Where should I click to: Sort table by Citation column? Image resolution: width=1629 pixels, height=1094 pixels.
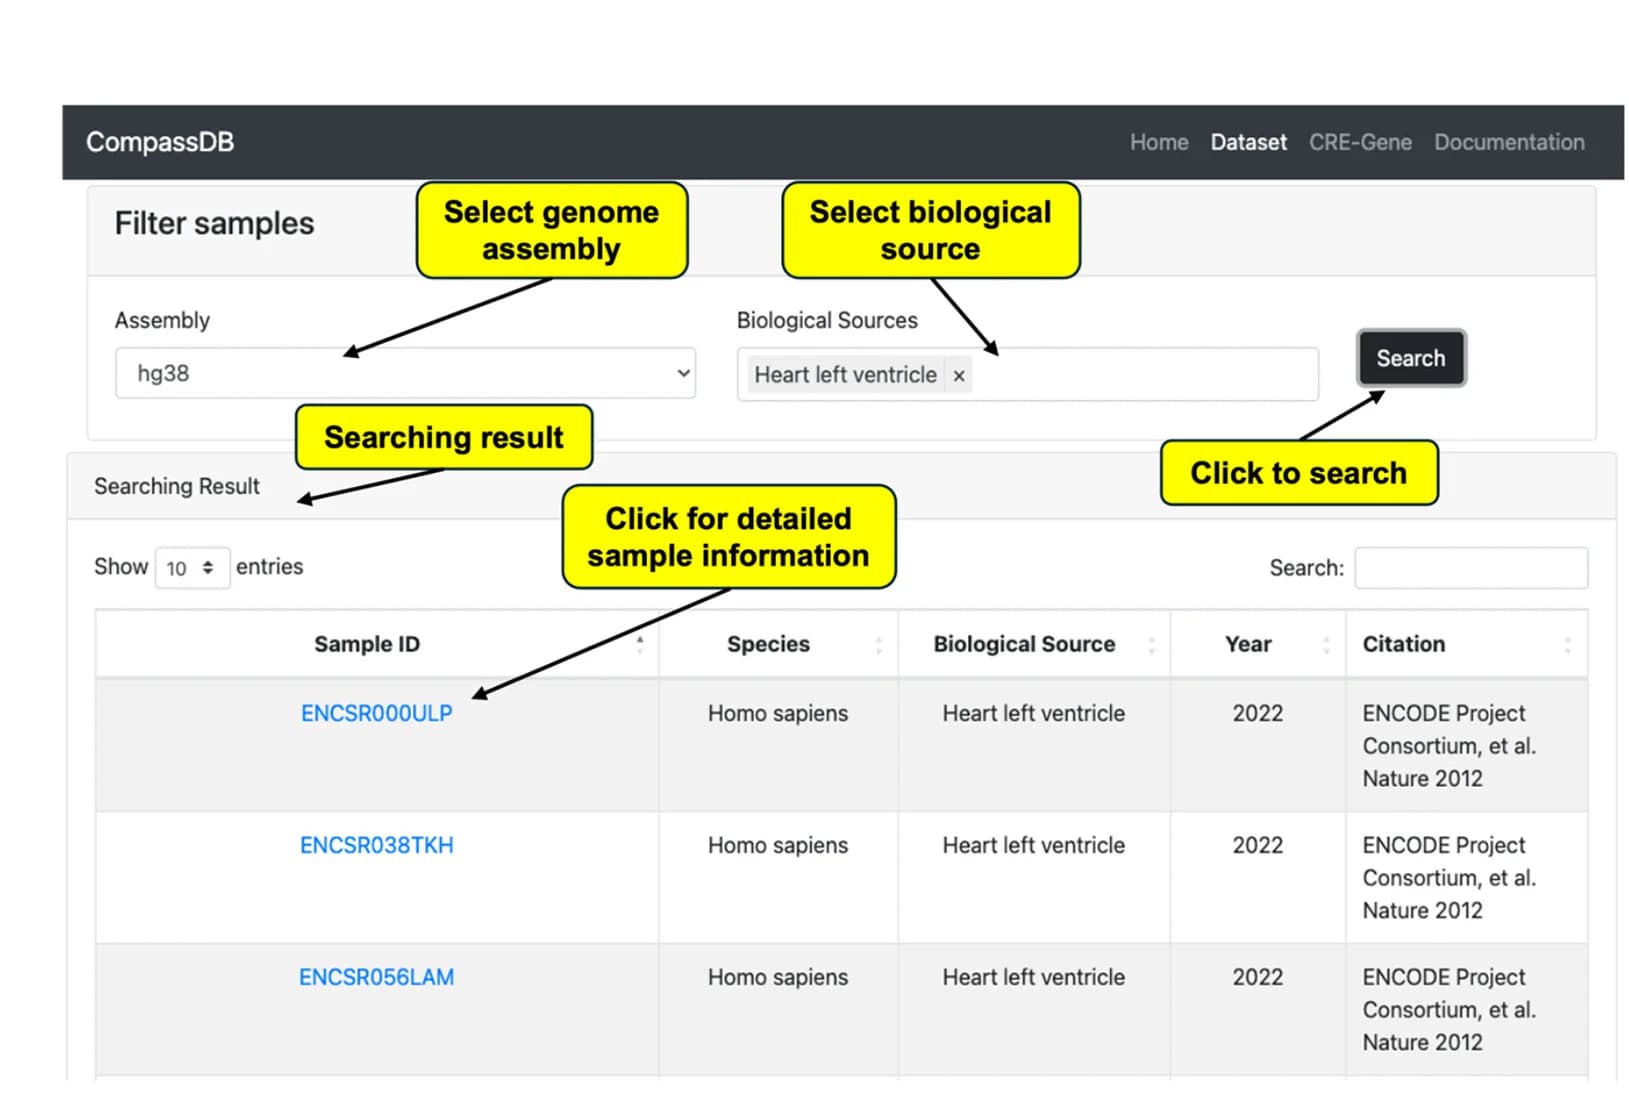(x=1466, y=644)
